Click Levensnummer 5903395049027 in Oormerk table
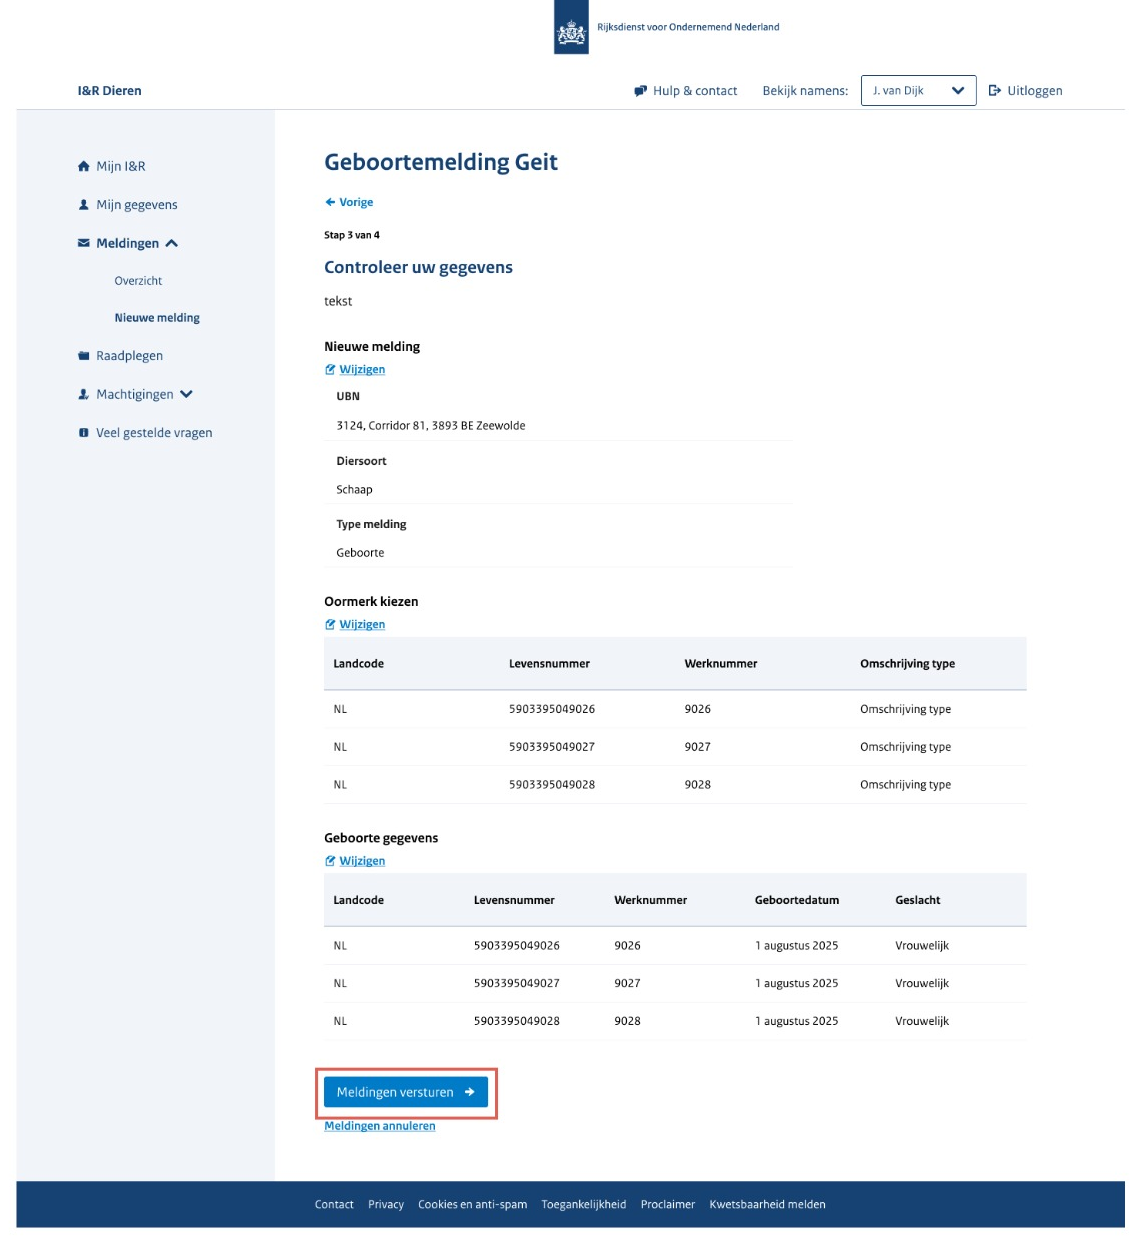The image size is (1141, 1244). (x=552, y=747)
